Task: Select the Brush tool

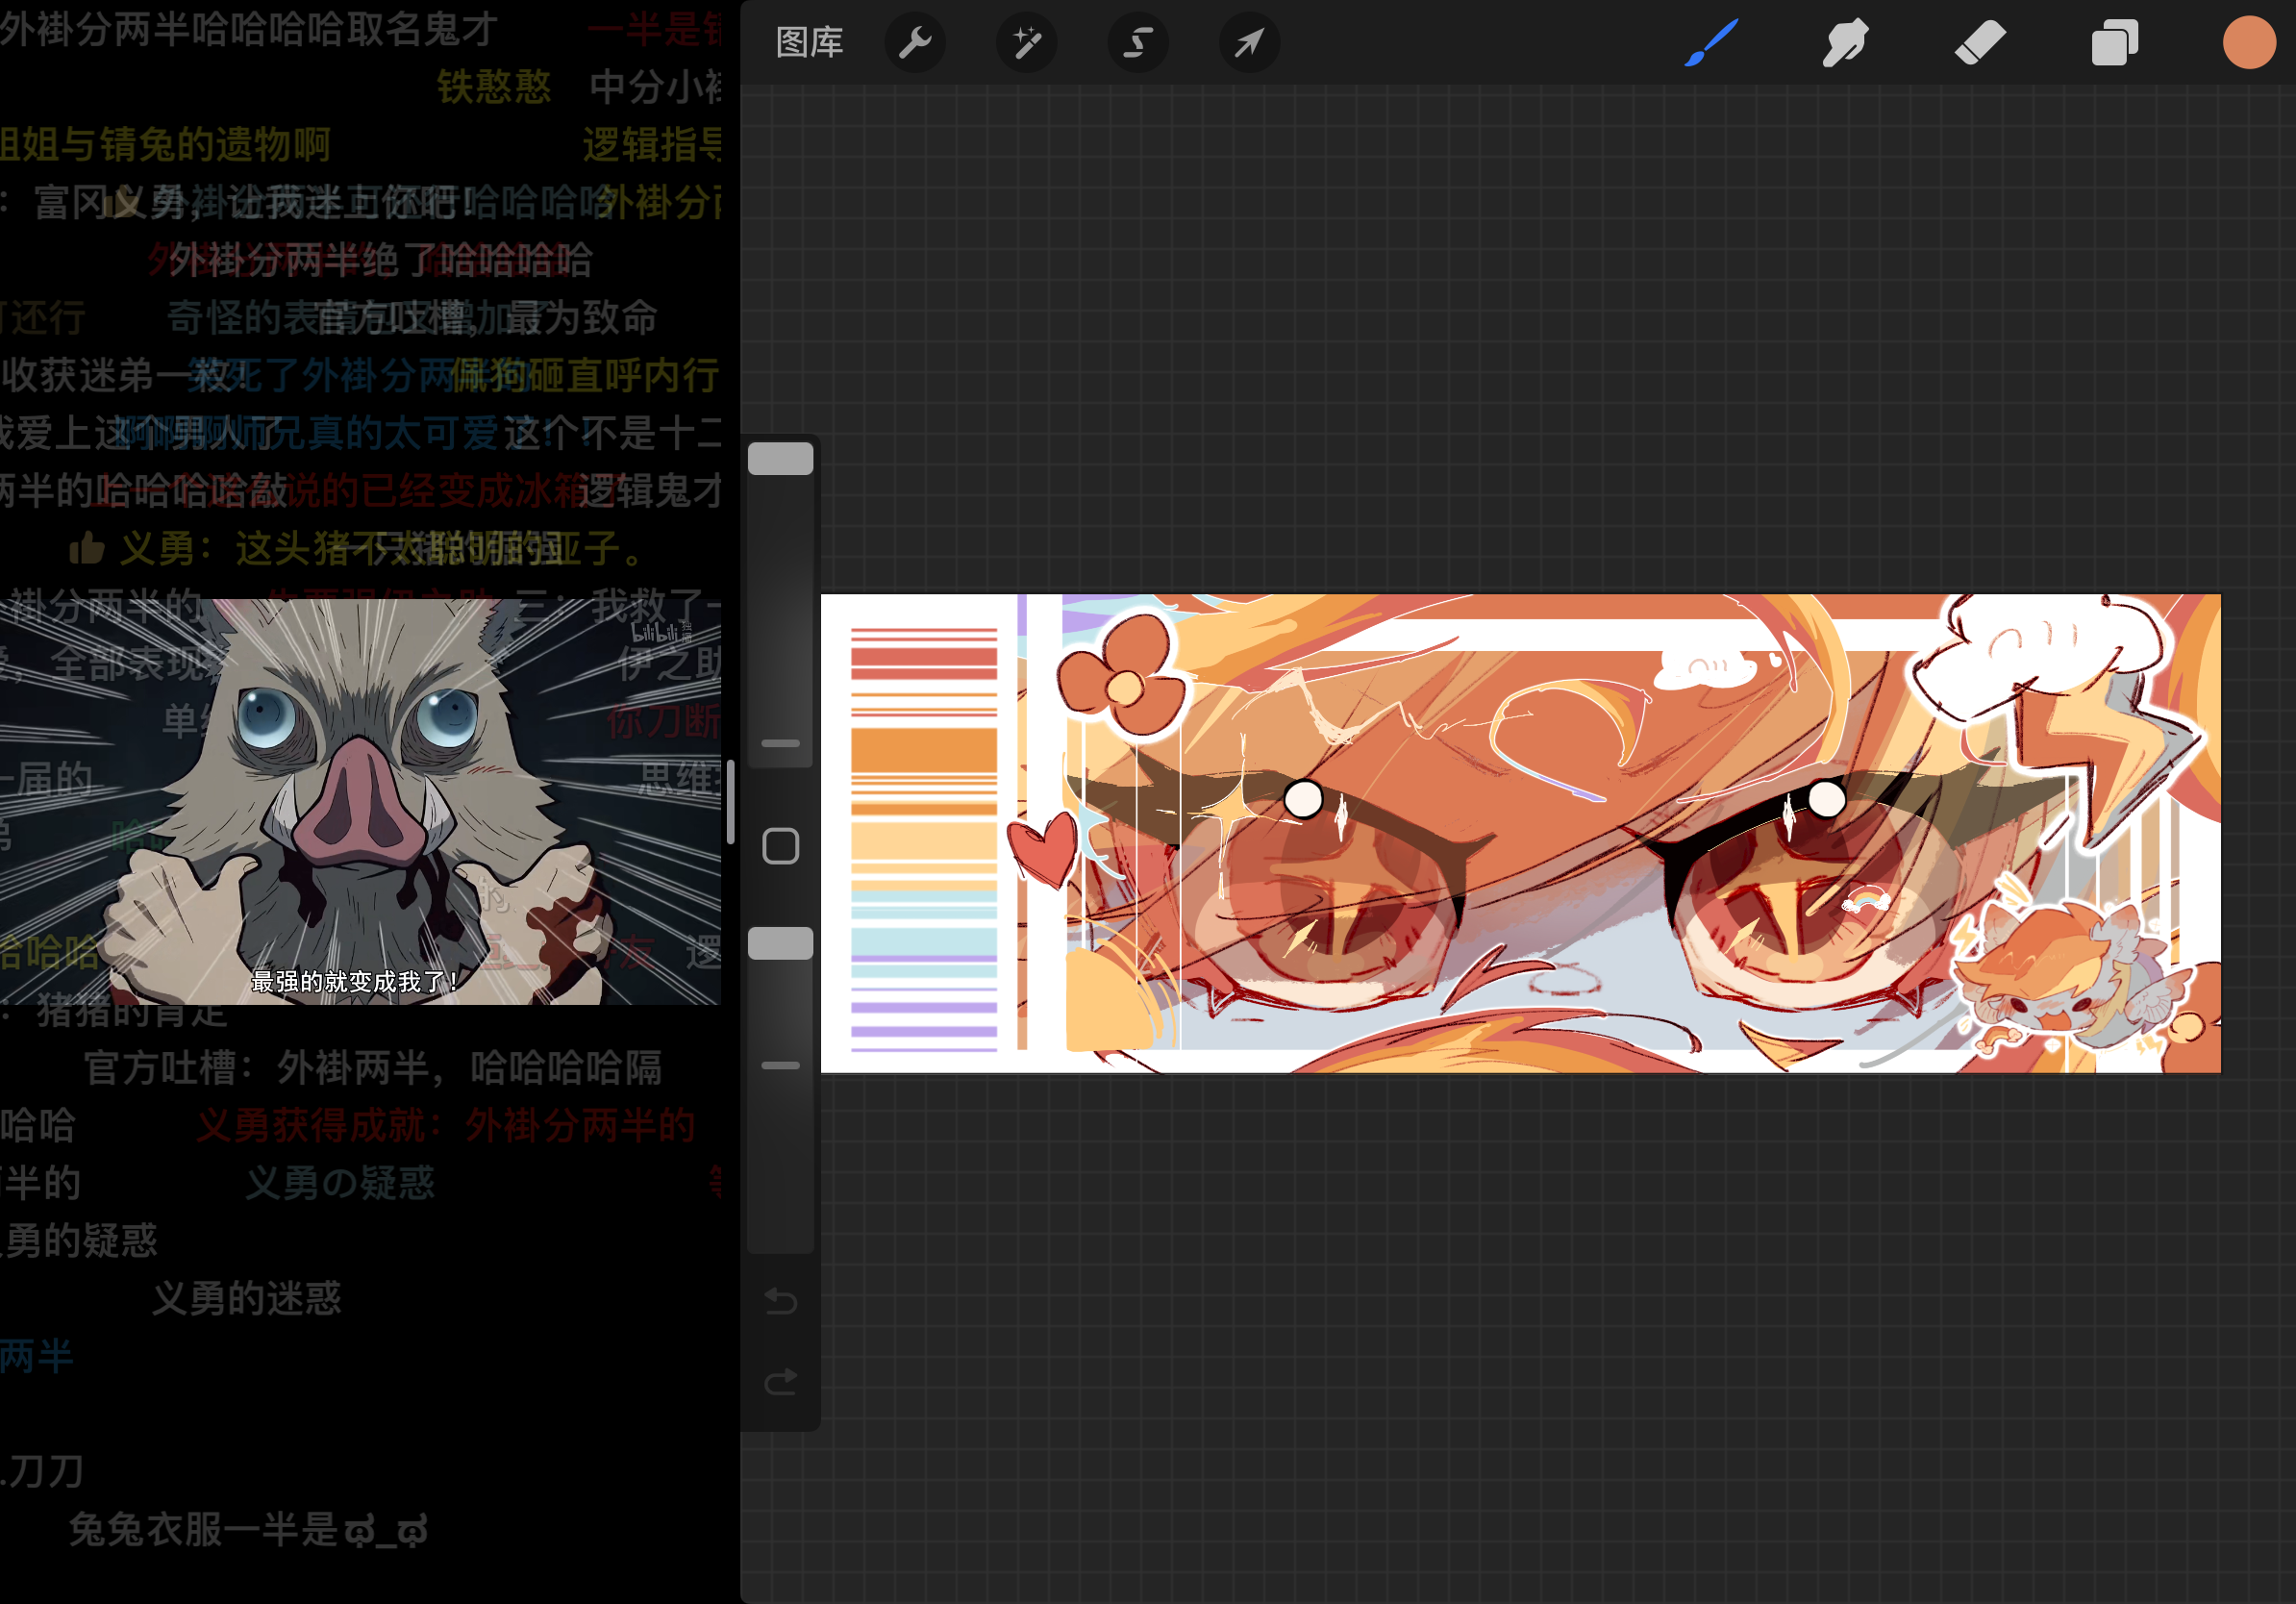Action: (1711, 43)
